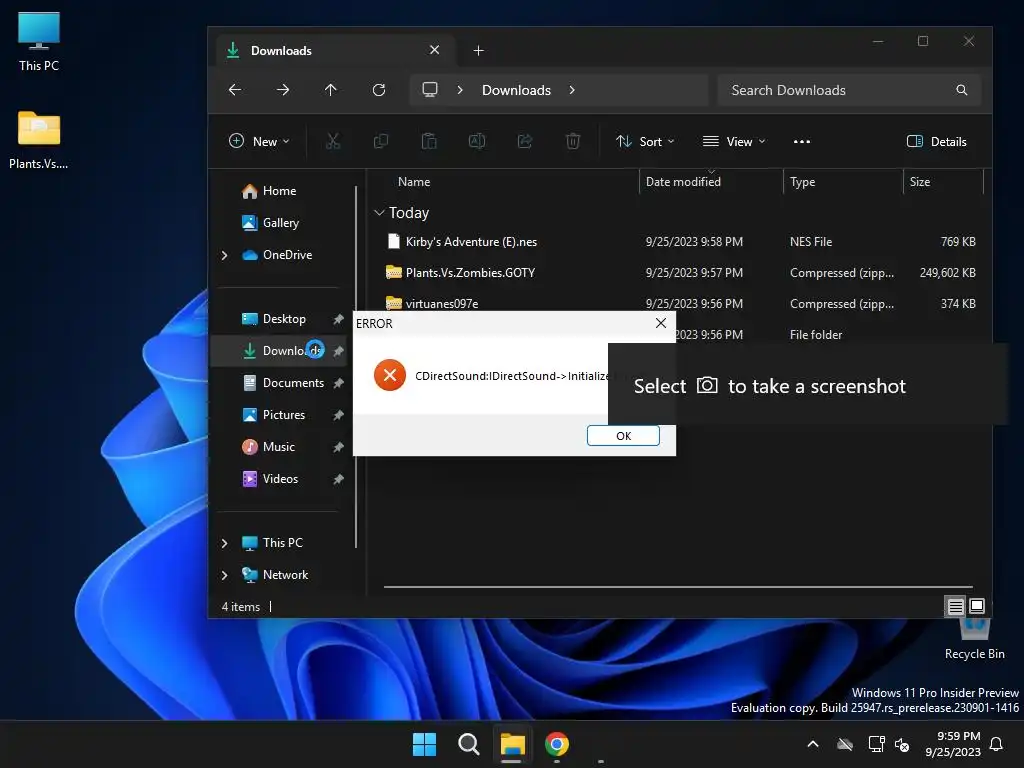Toggle the Details pane
Viewport: 1024px width, 768px height.
pos(937,141)
